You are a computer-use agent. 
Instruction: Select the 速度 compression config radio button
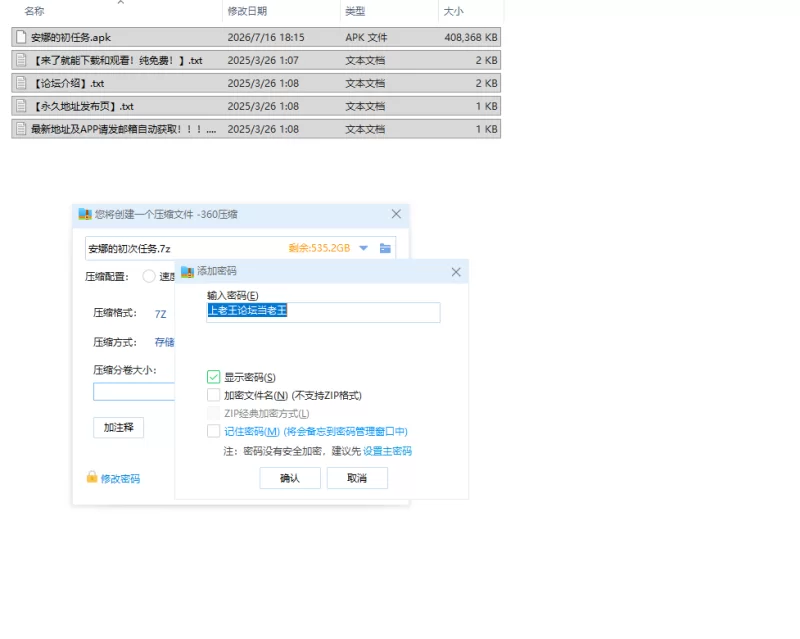[x=149, y=277]
